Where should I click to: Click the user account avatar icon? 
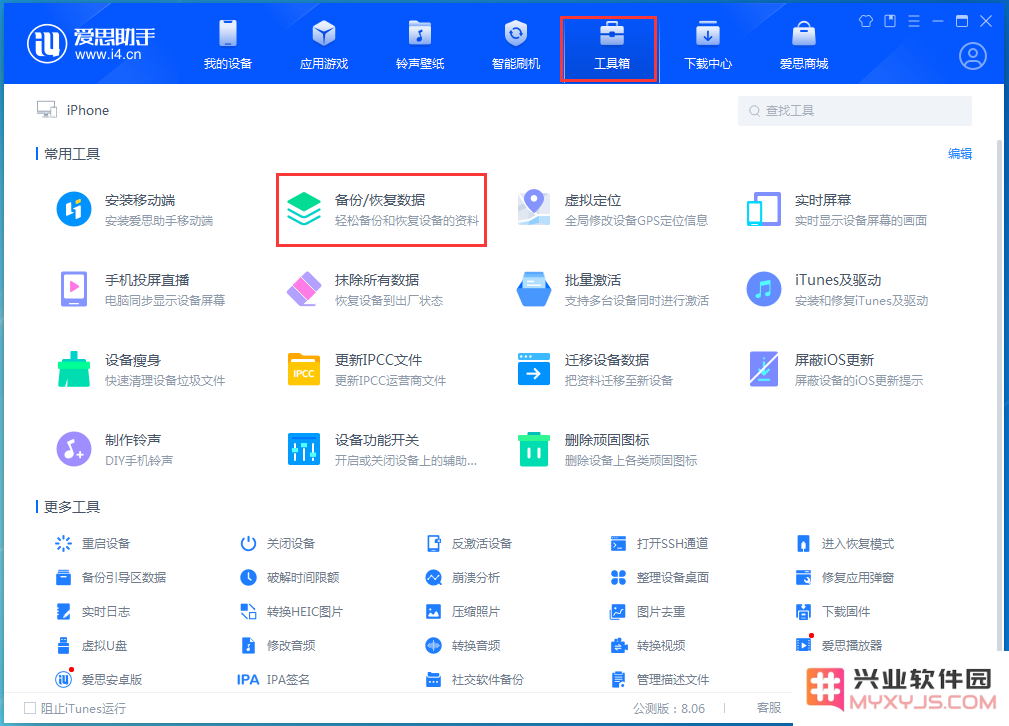(972, 57)
